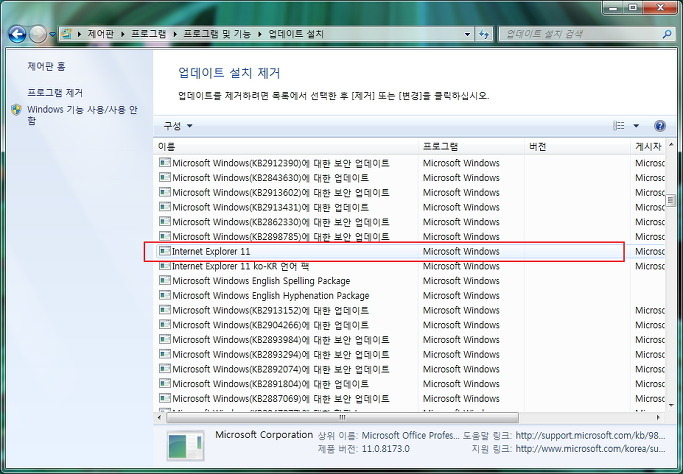Select Microsoft Windows English Spelling Package
This screenshot has height=474, width=683.
pyautogui.click(x=409, y=281)
